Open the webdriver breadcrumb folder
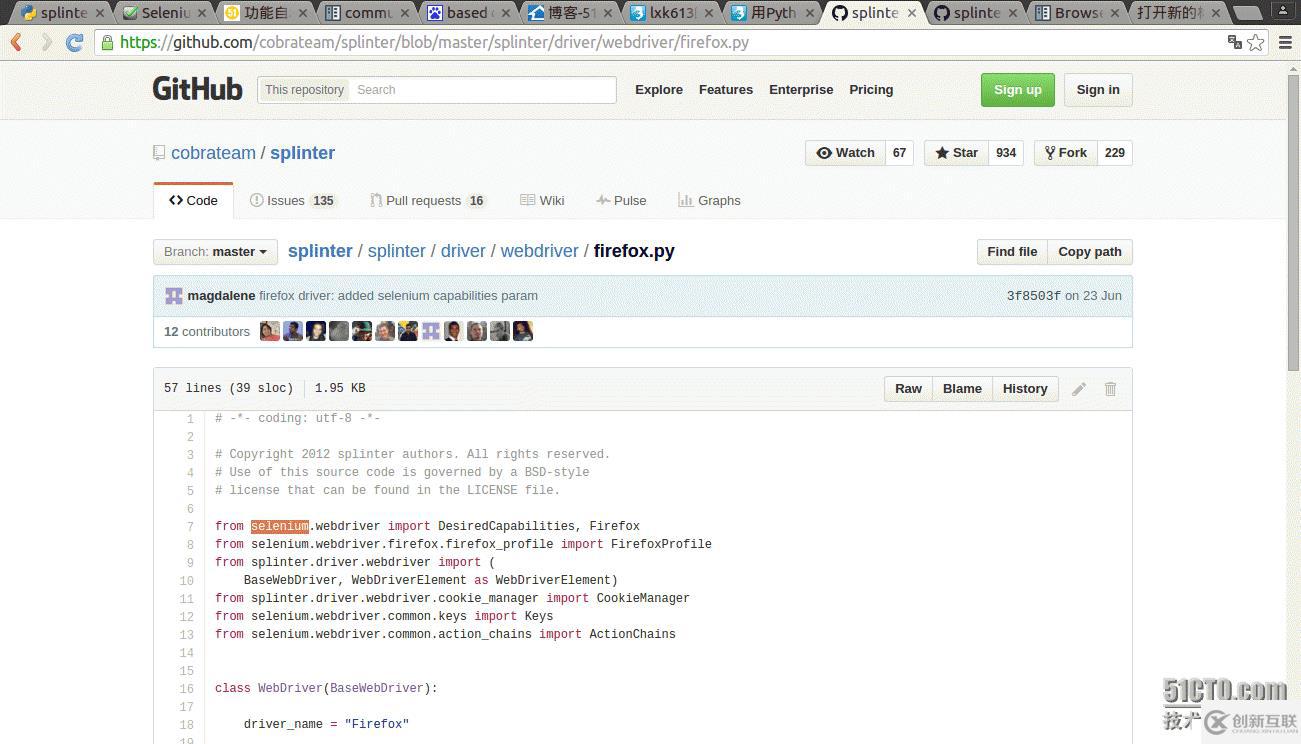This screenshot has height=744, width=1301. [540, 251]
